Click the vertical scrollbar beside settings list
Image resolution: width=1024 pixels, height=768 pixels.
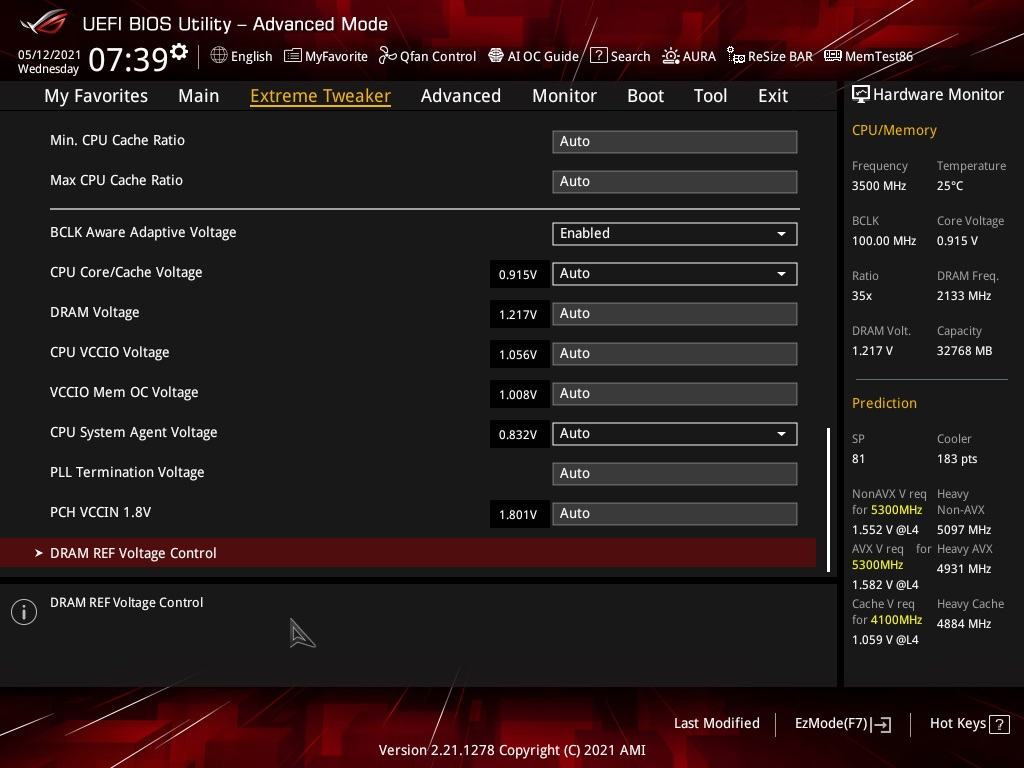pyautogui.click(x=828, y=500)
